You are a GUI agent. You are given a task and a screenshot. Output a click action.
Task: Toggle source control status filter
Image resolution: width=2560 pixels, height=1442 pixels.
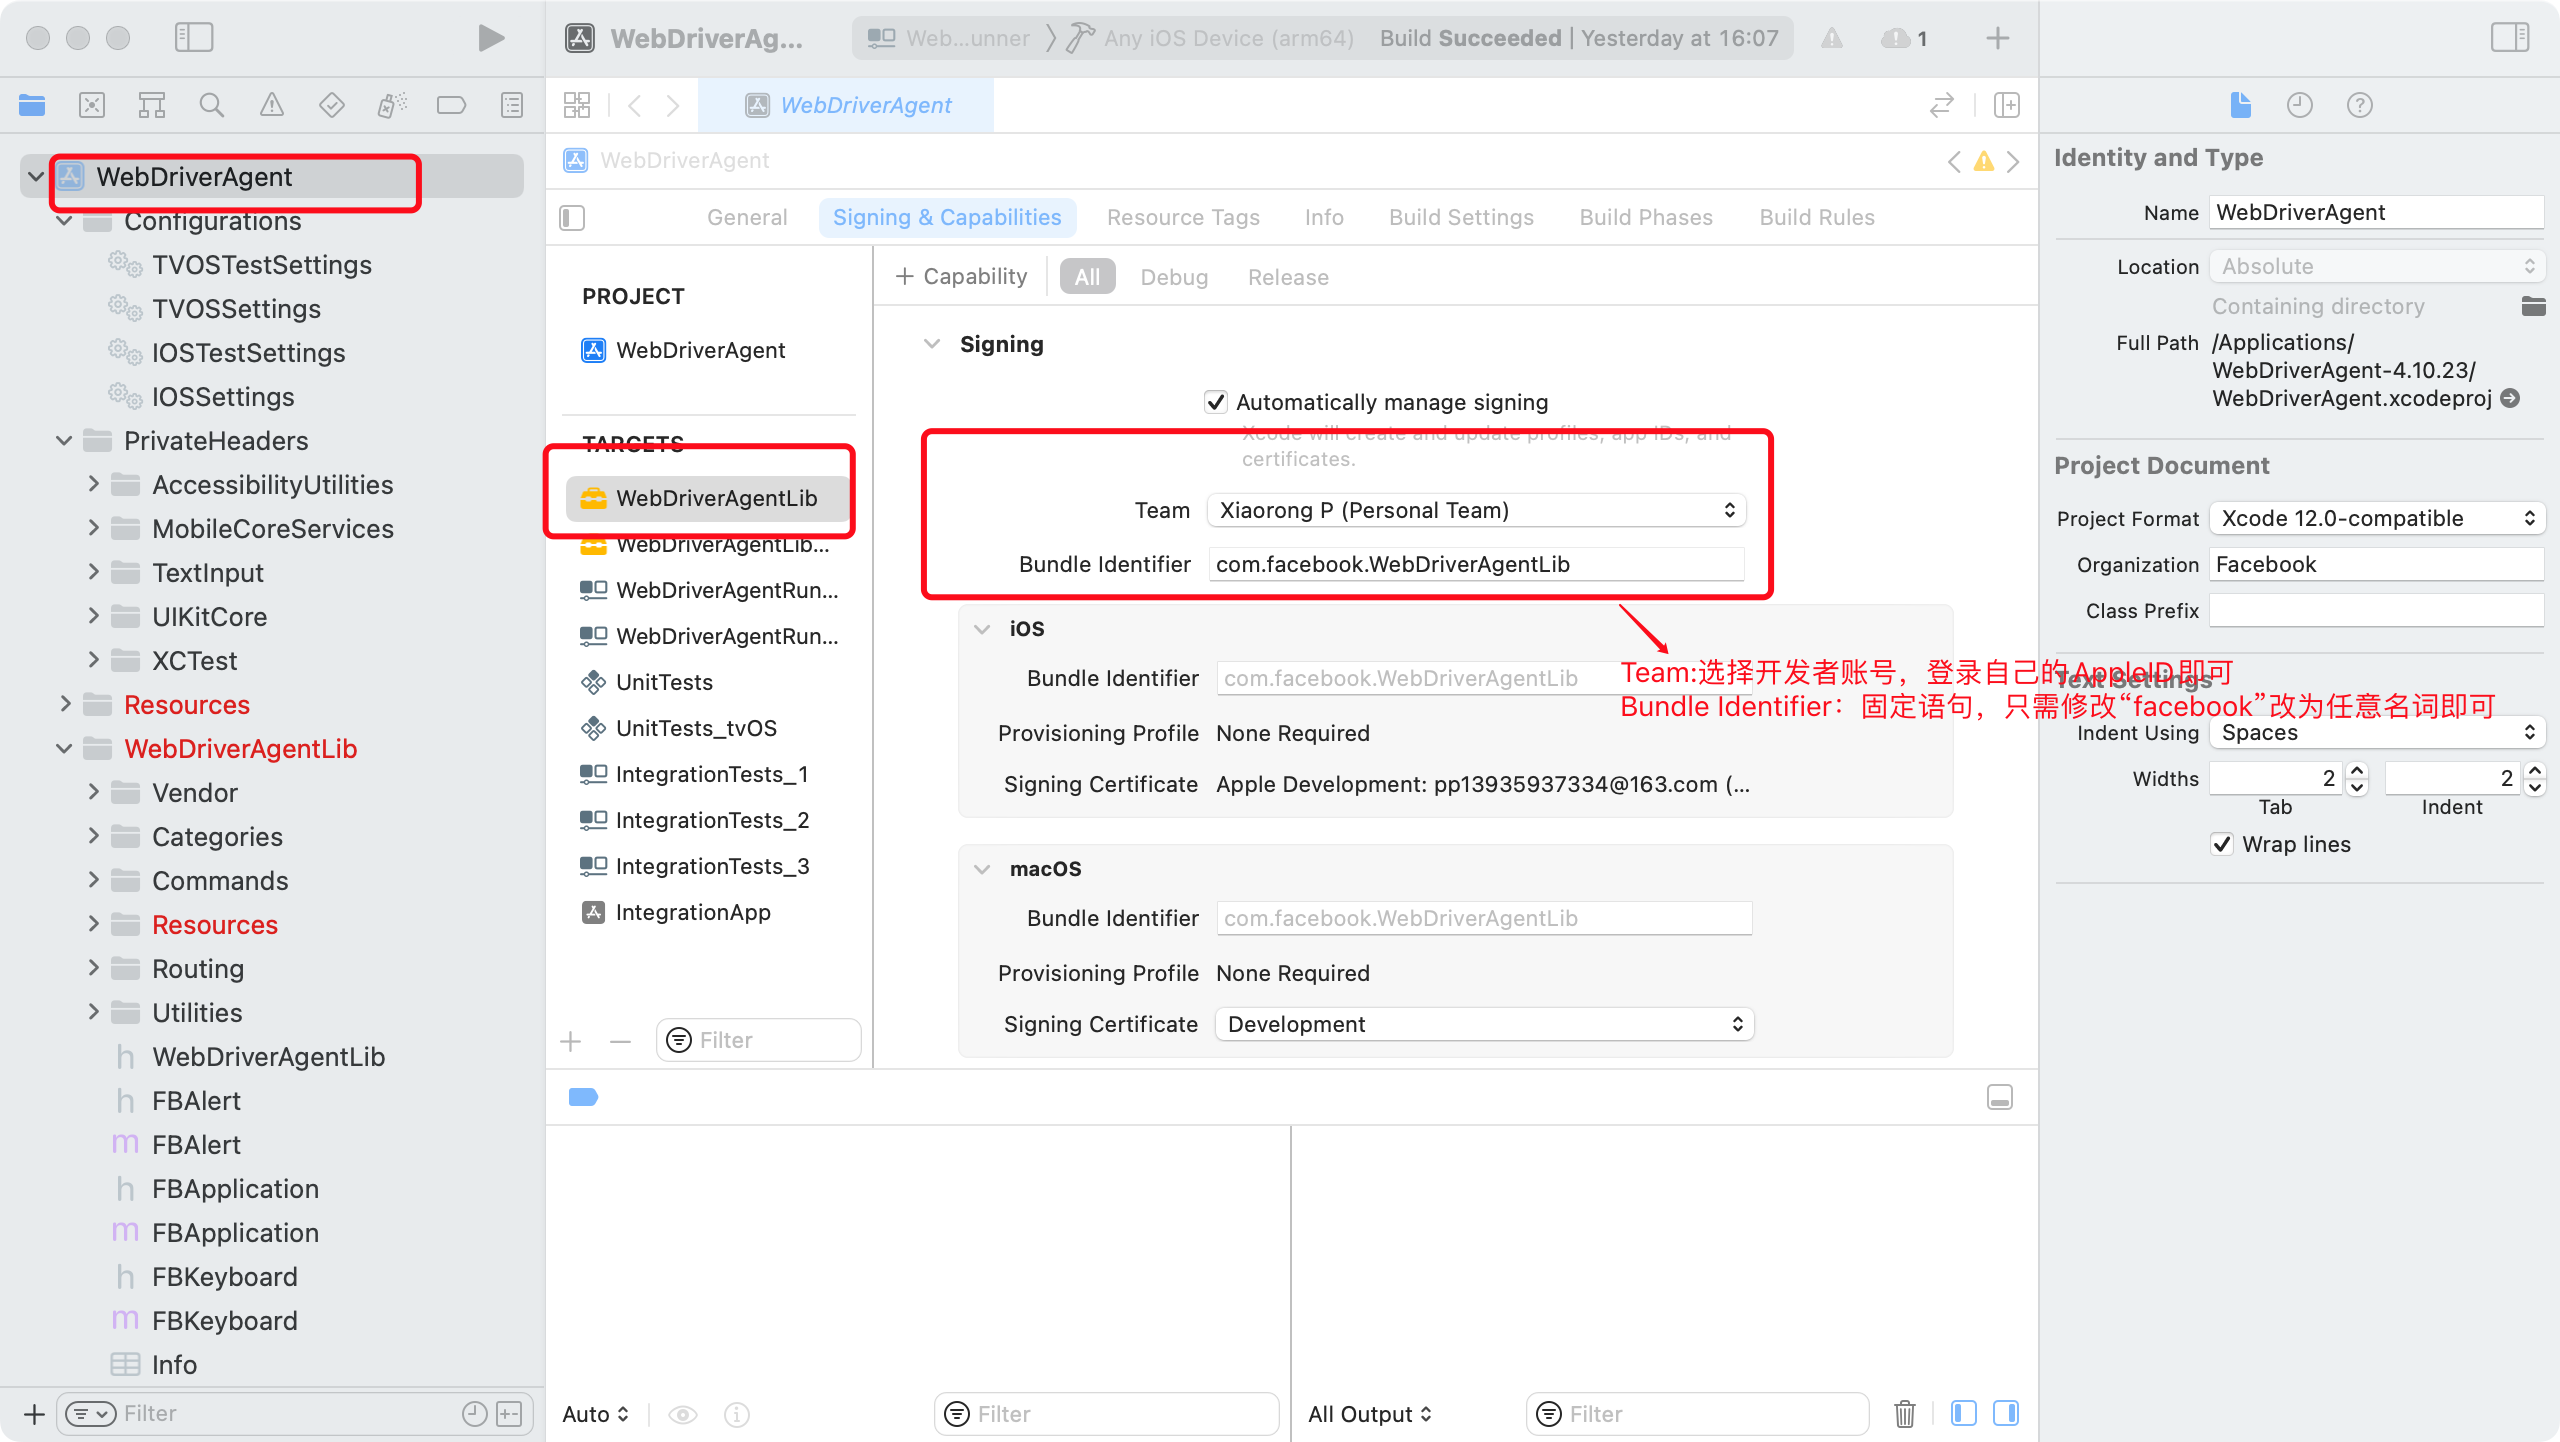(x=509, y=1413)
